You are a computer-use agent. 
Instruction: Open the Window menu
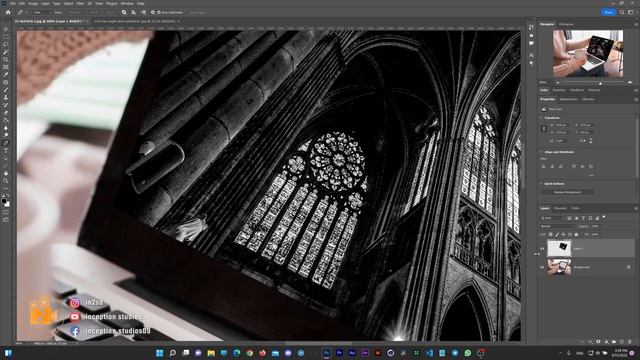pyautogui.click(x=127, y=3)
